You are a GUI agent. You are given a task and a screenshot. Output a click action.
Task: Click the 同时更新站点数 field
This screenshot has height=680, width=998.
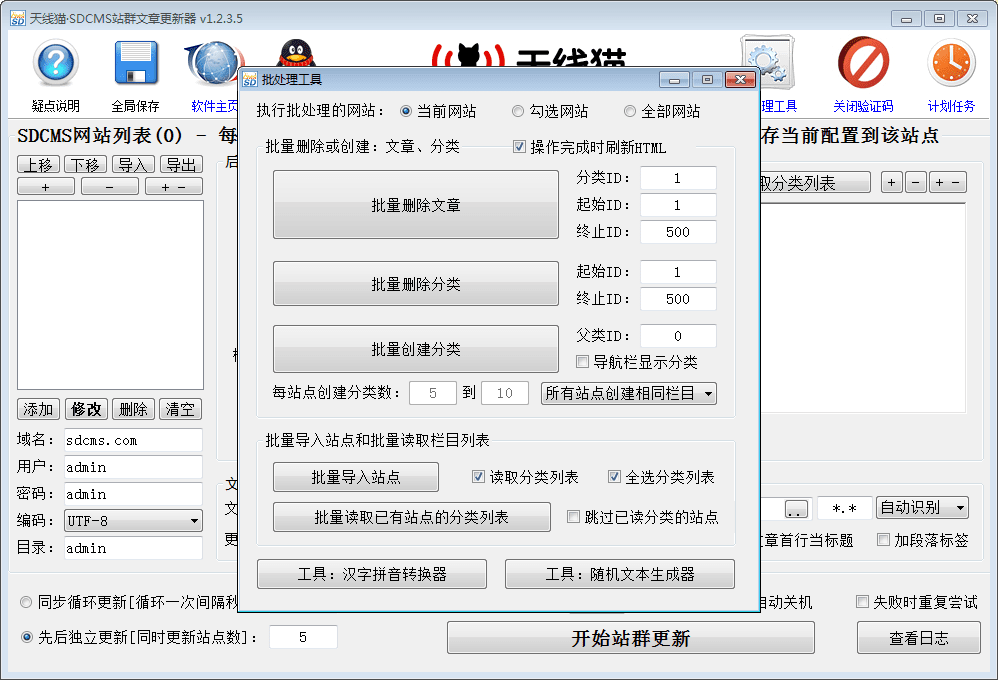coord(303,637)
